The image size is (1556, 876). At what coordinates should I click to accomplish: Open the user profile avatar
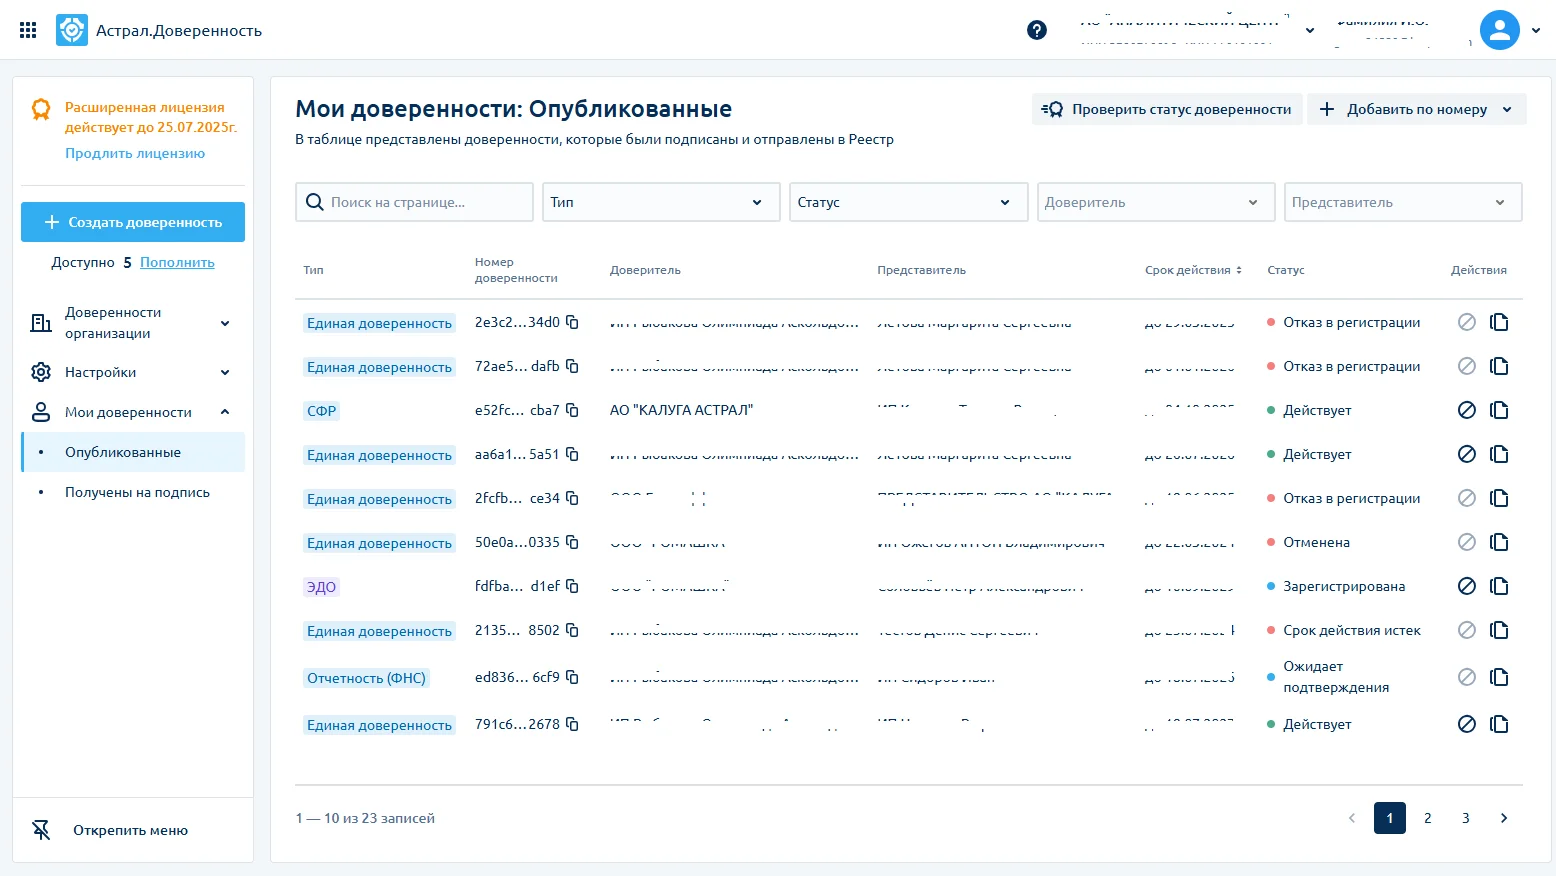click(1499, 30)
